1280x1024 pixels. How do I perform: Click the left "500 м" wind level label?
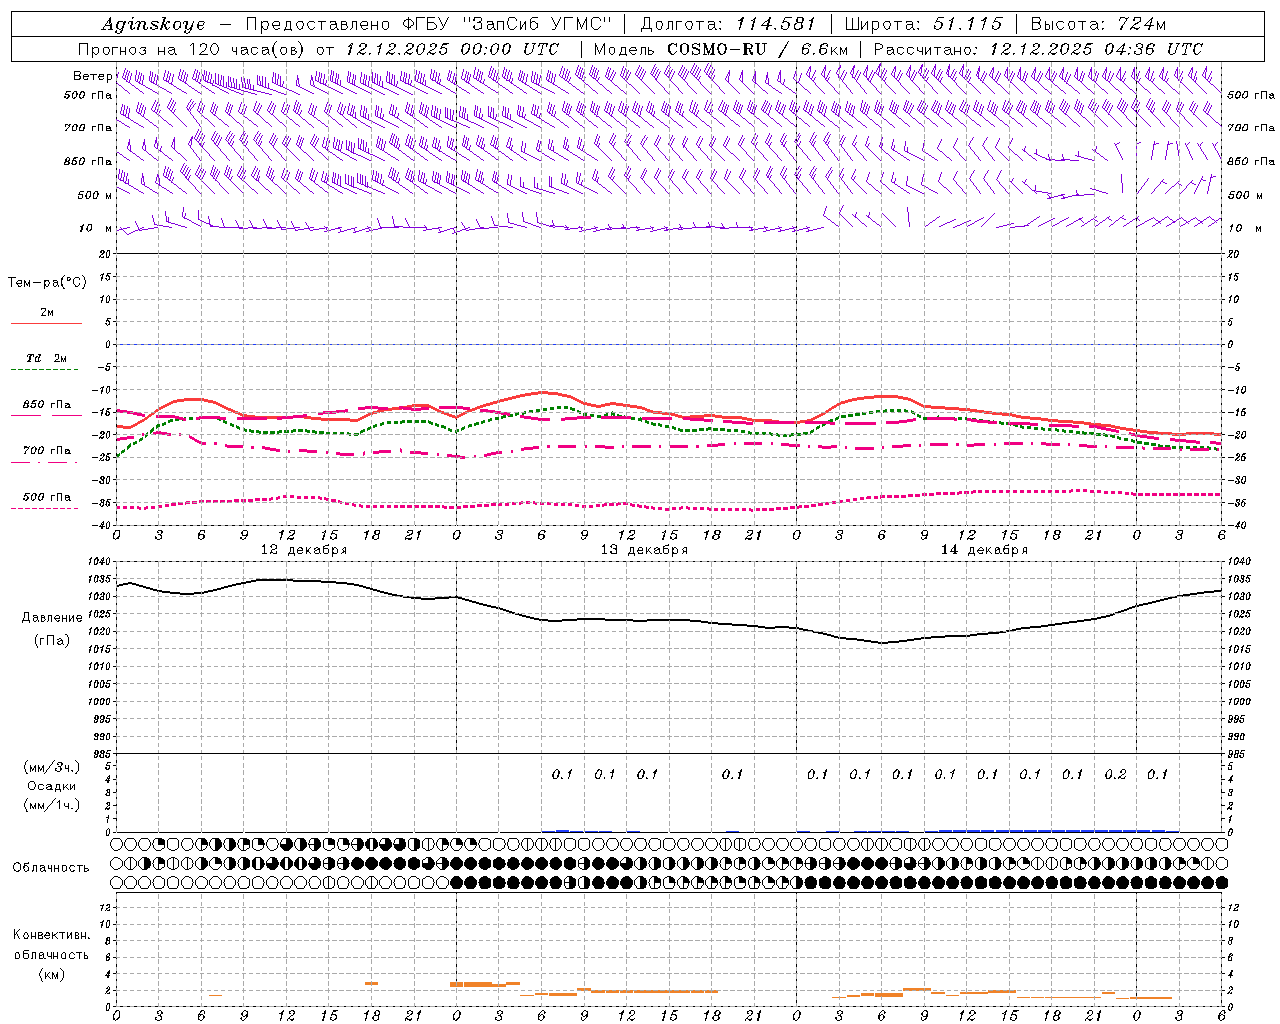96,195
